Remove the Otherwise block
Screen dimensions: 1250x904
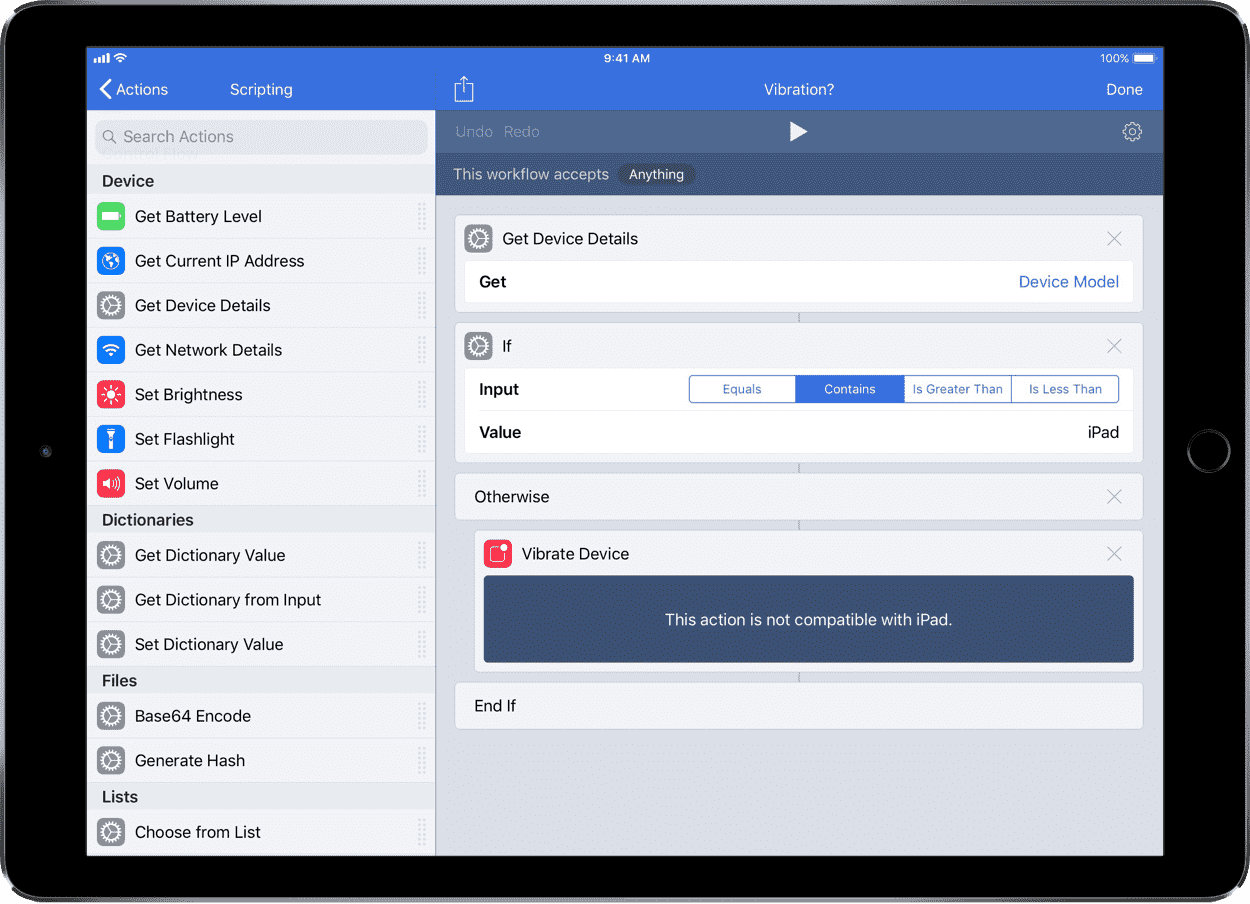point(1114,497)
